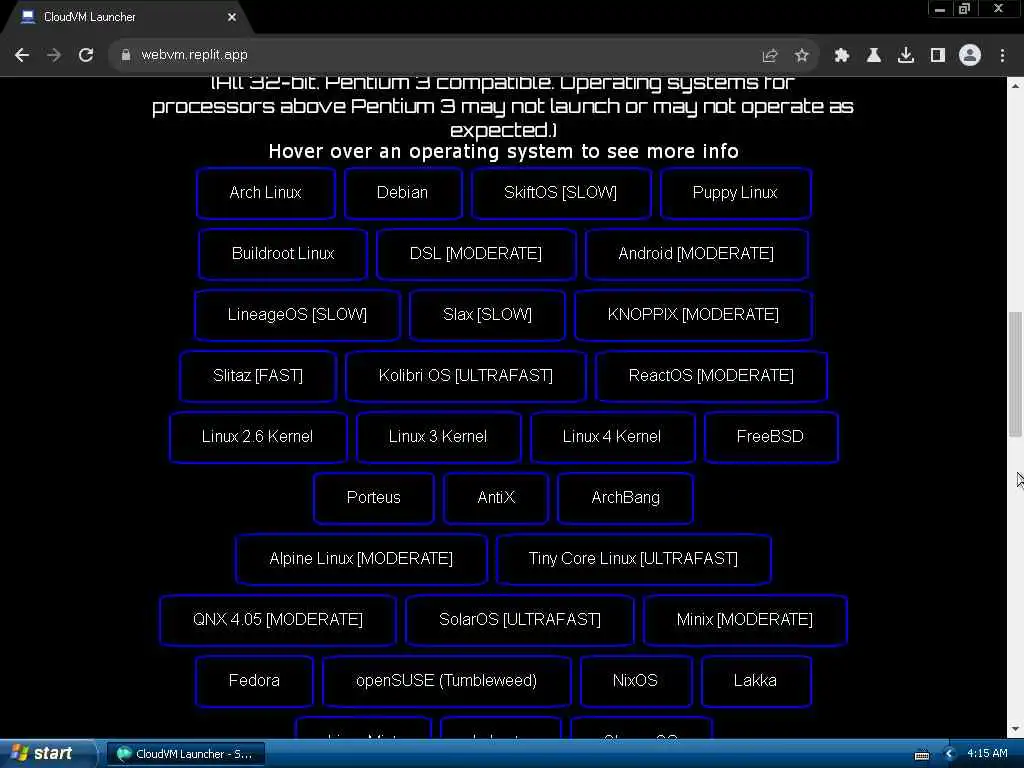The height and width of the screenshot is (768, 1024).
Task: Launch KNOPPIX [MODERATE]
Action: pos(694,315)
